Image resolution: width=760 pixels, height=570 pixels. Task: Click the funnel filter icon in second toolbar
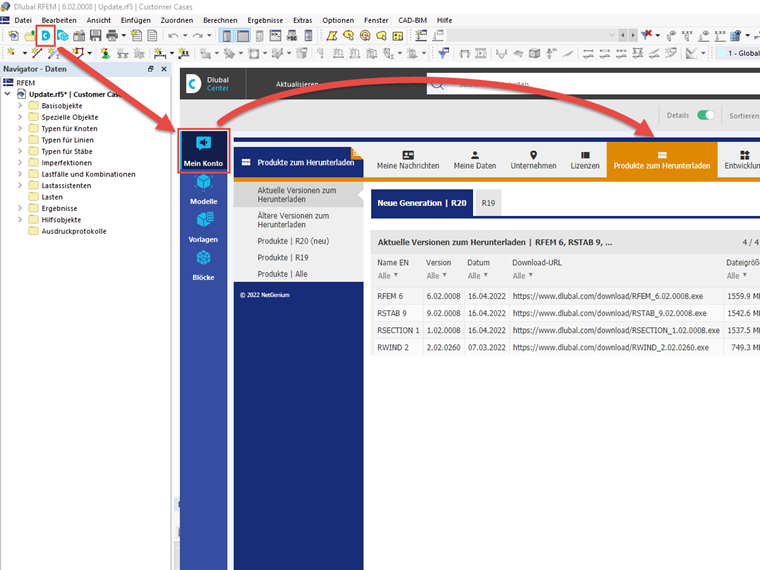(x=443, y=53)
